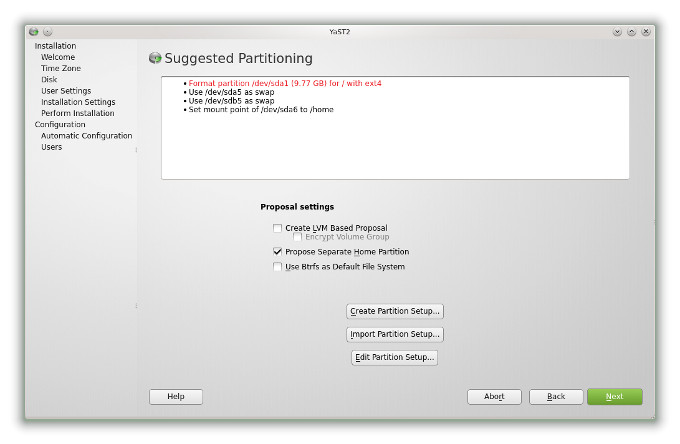
Task: Select the User Settings step
Action: (x=66, y=91)
